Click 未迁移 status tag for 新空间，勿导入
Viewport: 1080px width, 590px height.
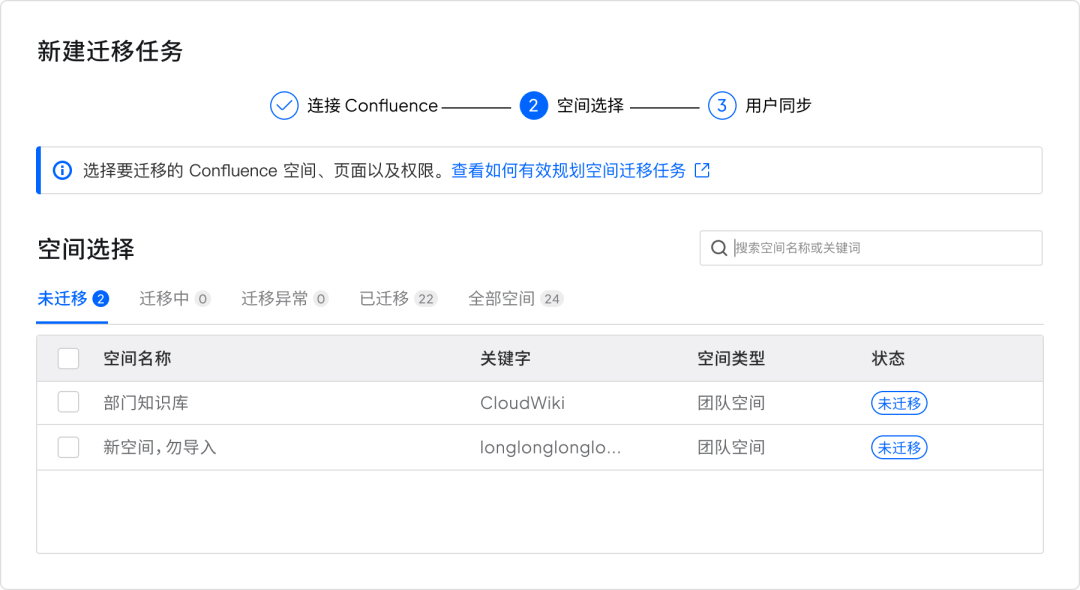[899, 447]
